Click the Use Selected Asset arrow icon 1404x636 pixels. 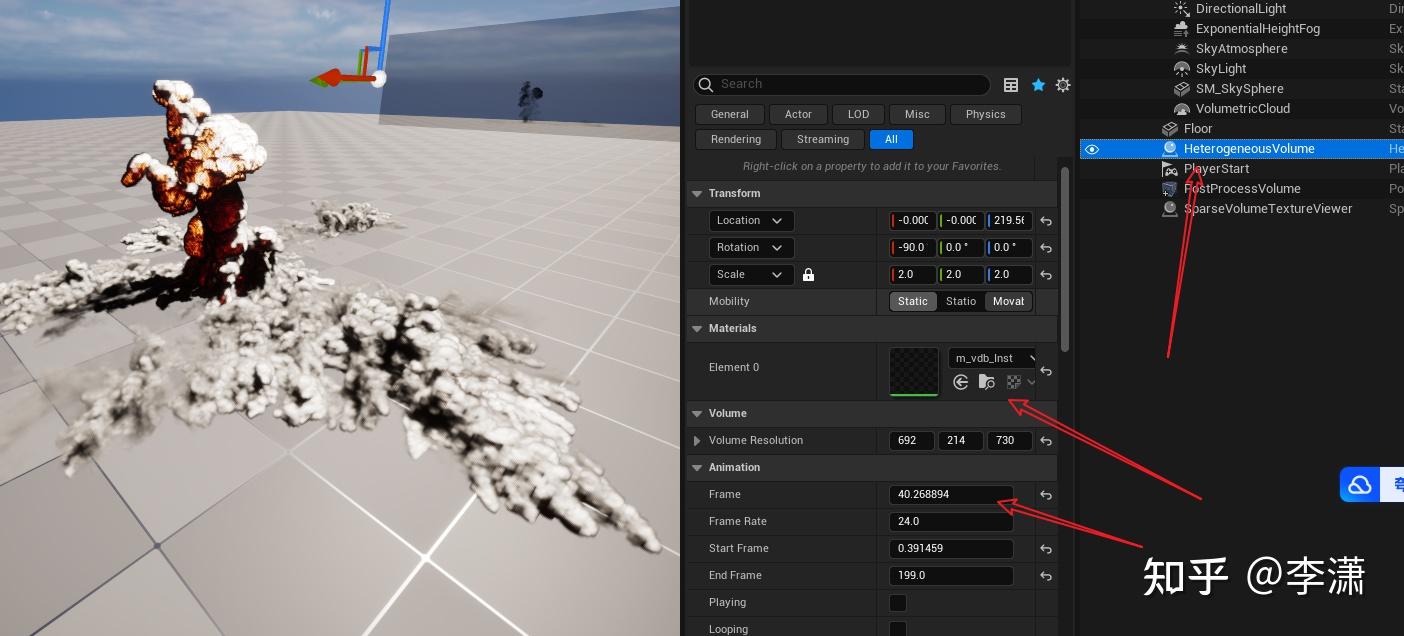[x=961, y=382]
